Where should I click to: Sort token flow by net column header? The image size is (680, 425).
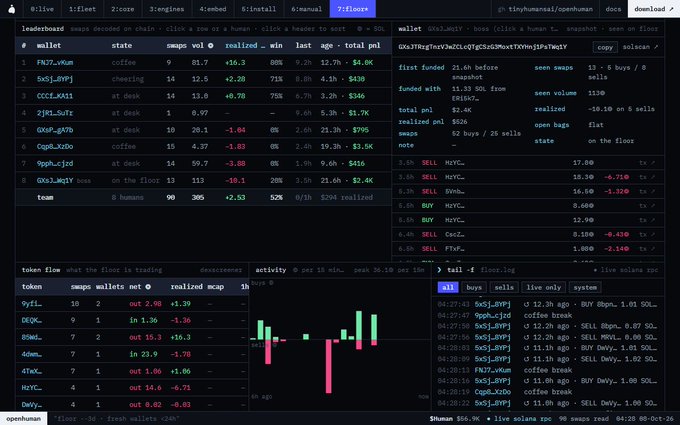pos(140,287)
